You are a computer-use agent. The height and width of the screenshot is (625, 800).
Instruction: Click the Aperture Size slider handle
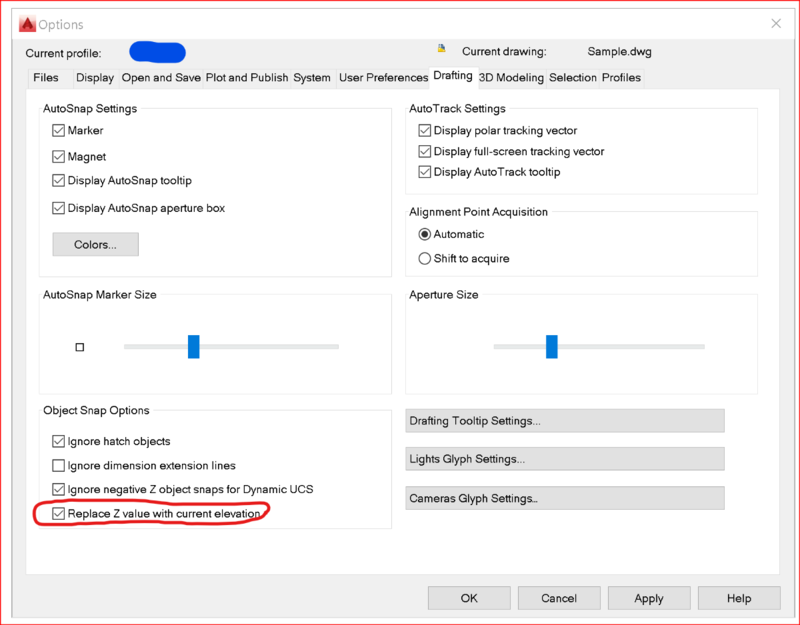[x=551, y=347]
